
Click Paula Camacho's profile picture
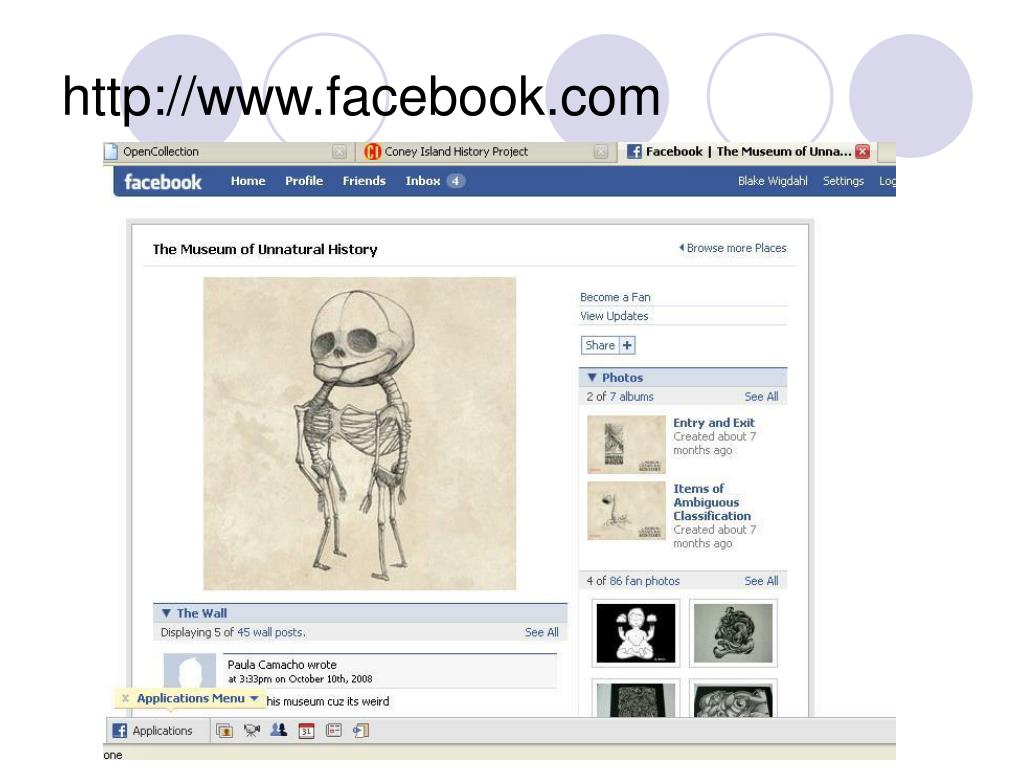[x=189, y=671]
